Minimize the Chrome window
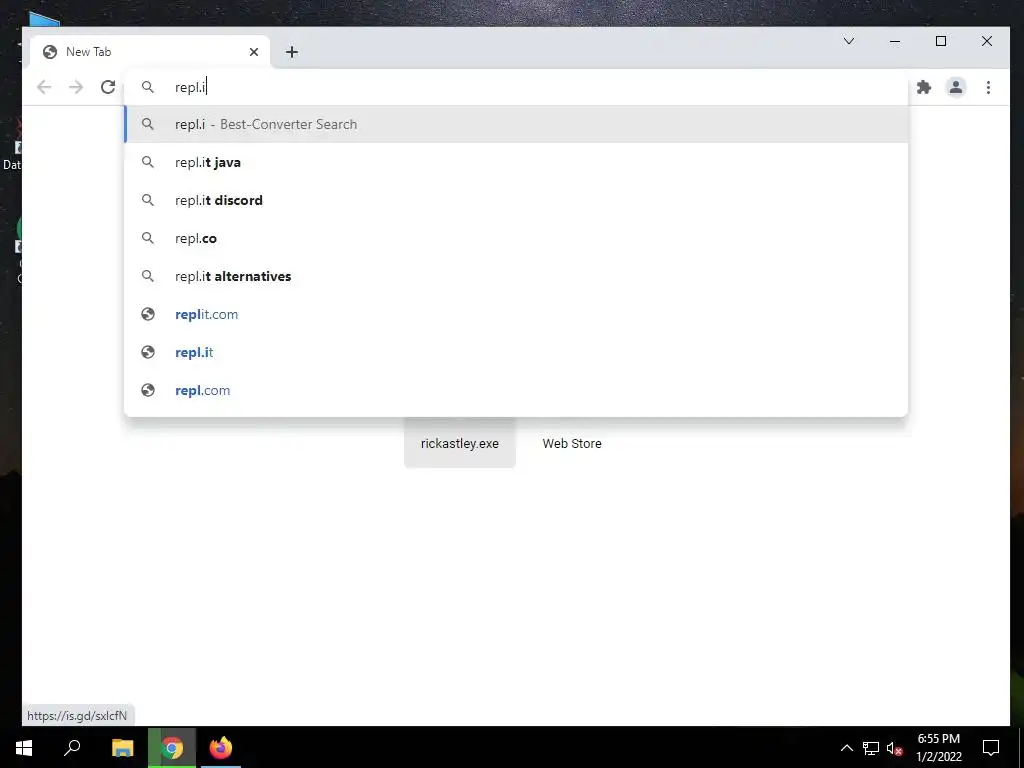The height and width of the screenshot is (768, 1024). 895,41
